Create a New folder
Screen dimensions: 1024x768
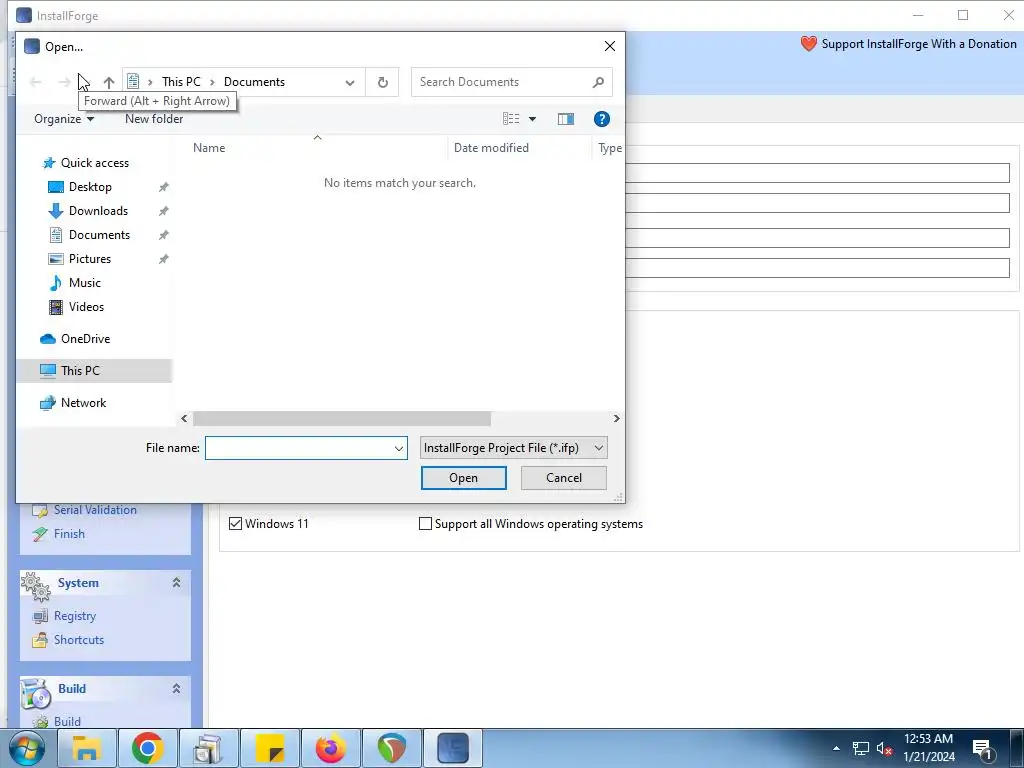154,119
